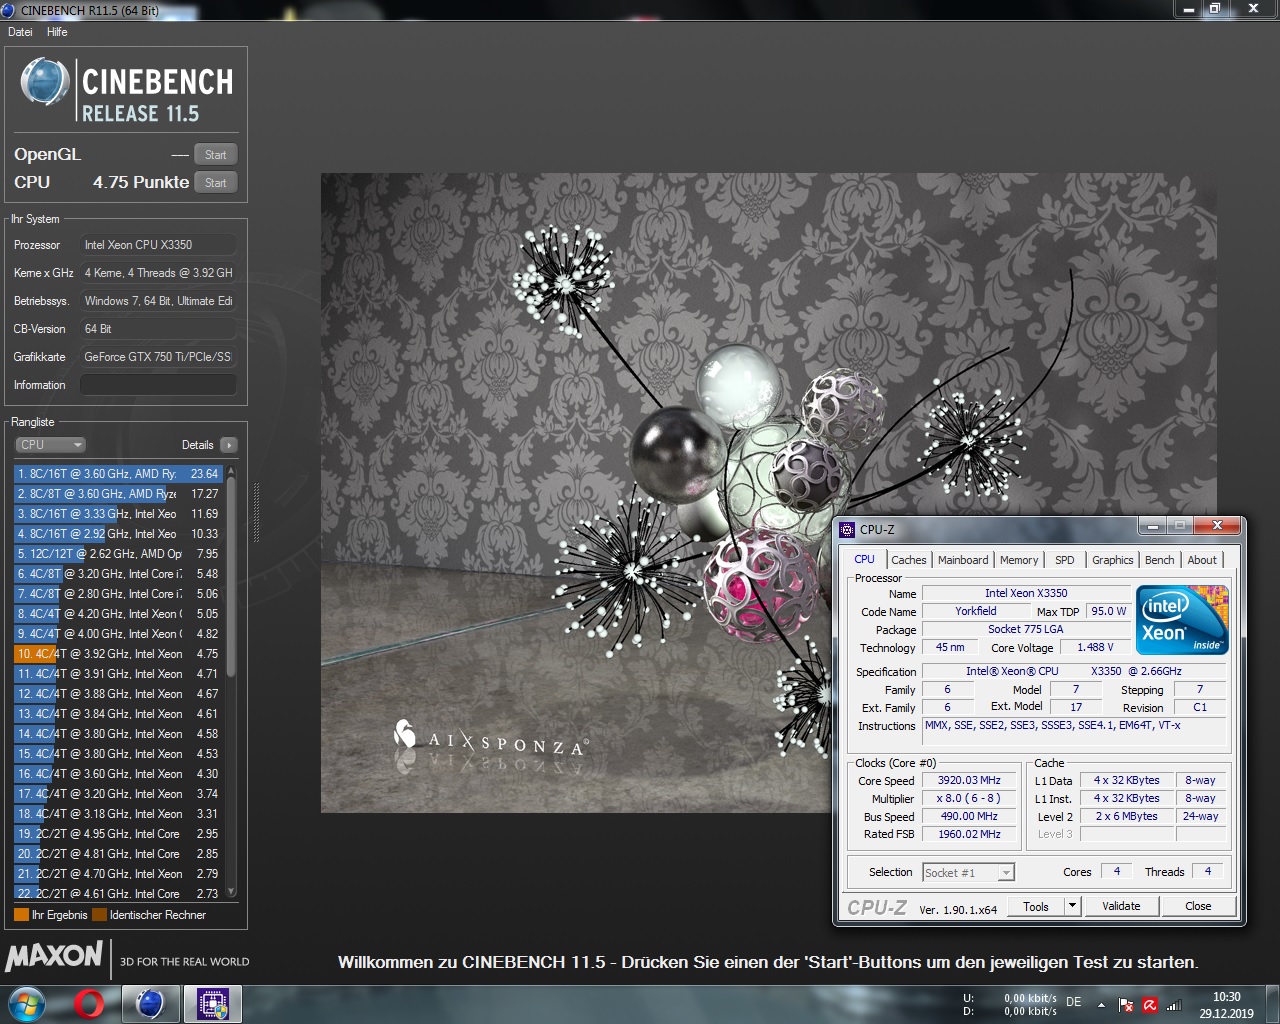1280x1024 pixels.
Task: Click the Prozessor field Intel Xeon CPU X3350
Action: point(158,245)
